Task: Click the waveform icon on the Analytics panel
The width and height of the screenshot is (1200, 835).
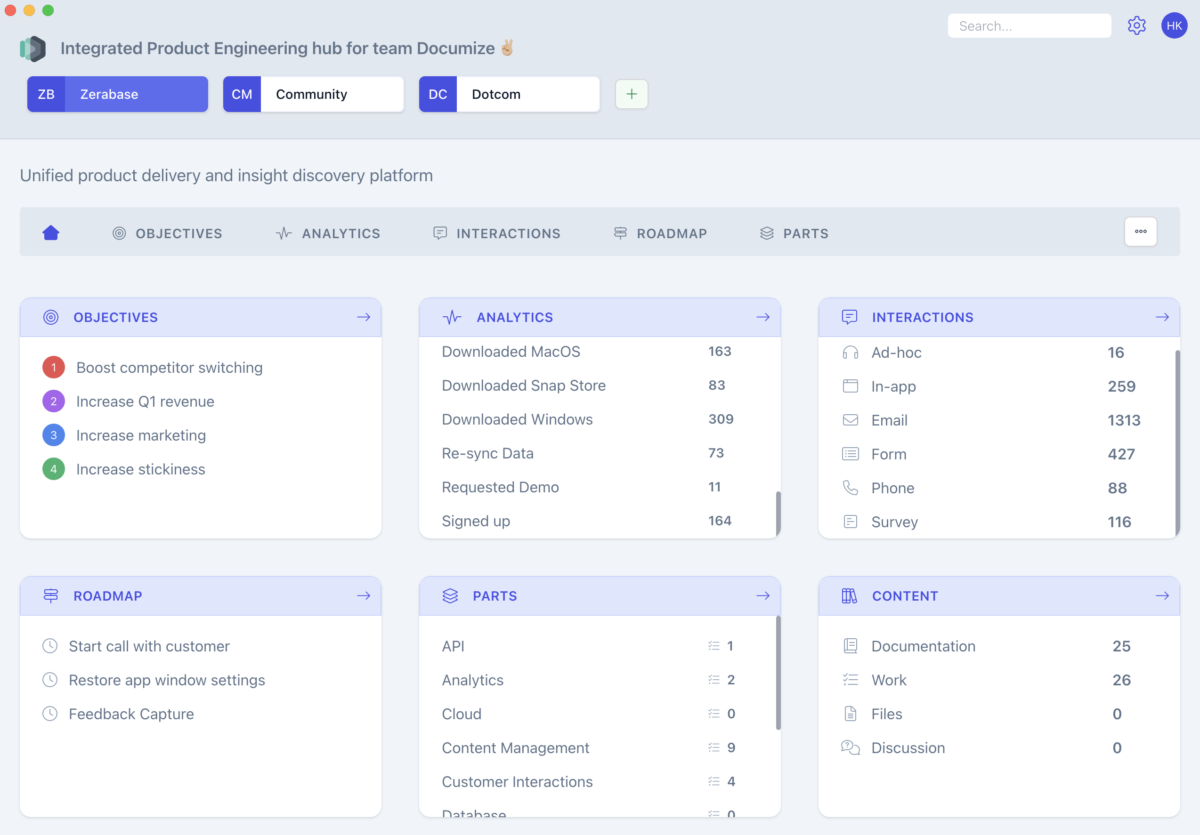Action: 452,316
